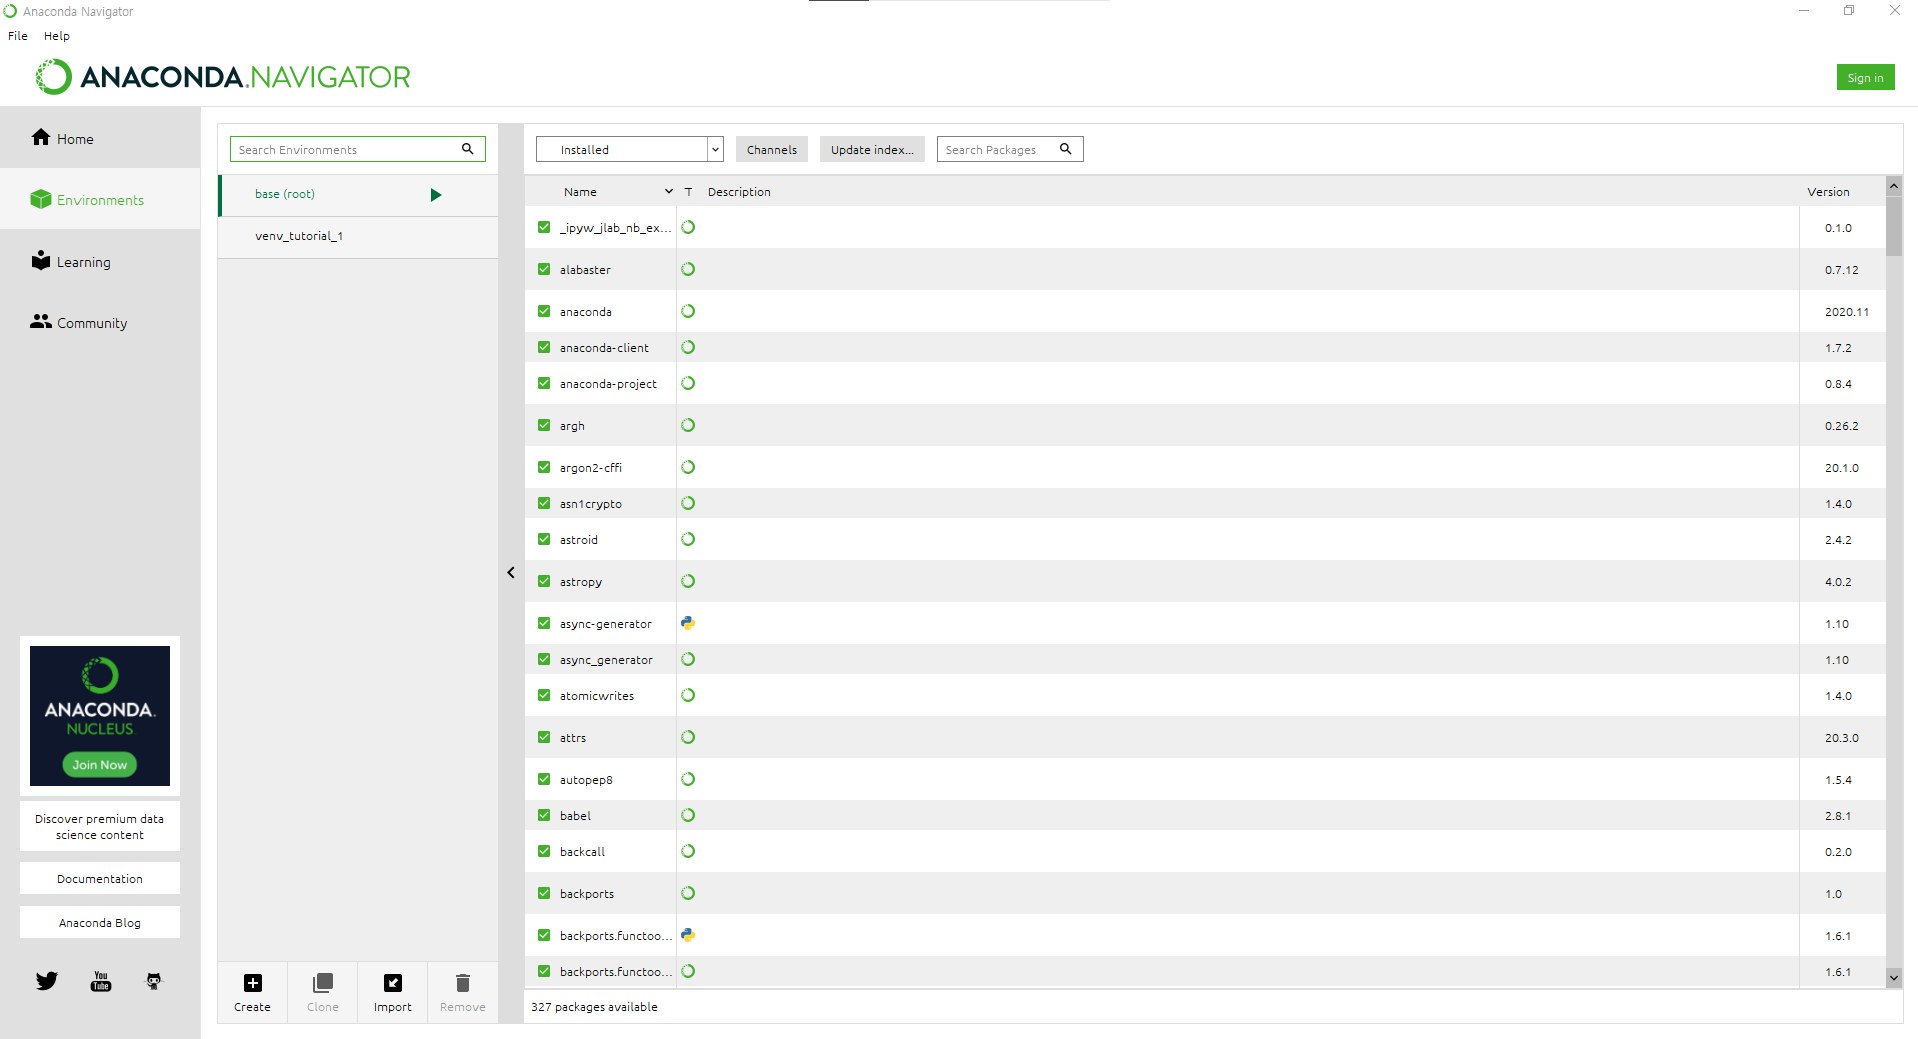
Task: Go to the Learning tab
Action: (x=100, y=261)
